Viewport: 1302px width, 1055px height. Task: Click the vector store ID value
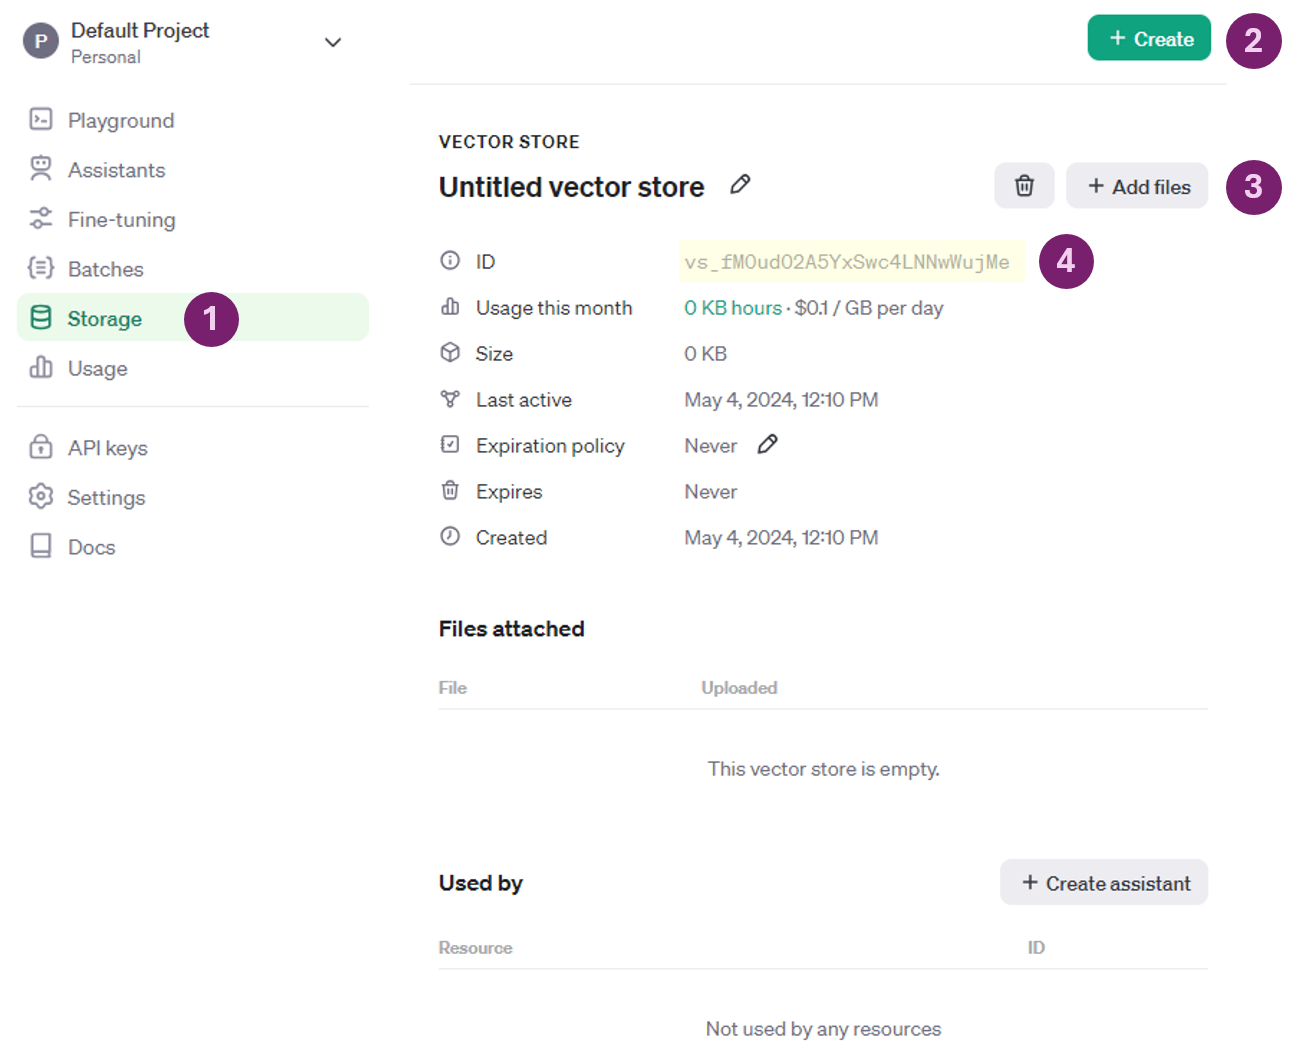click(x=846, y=262)
